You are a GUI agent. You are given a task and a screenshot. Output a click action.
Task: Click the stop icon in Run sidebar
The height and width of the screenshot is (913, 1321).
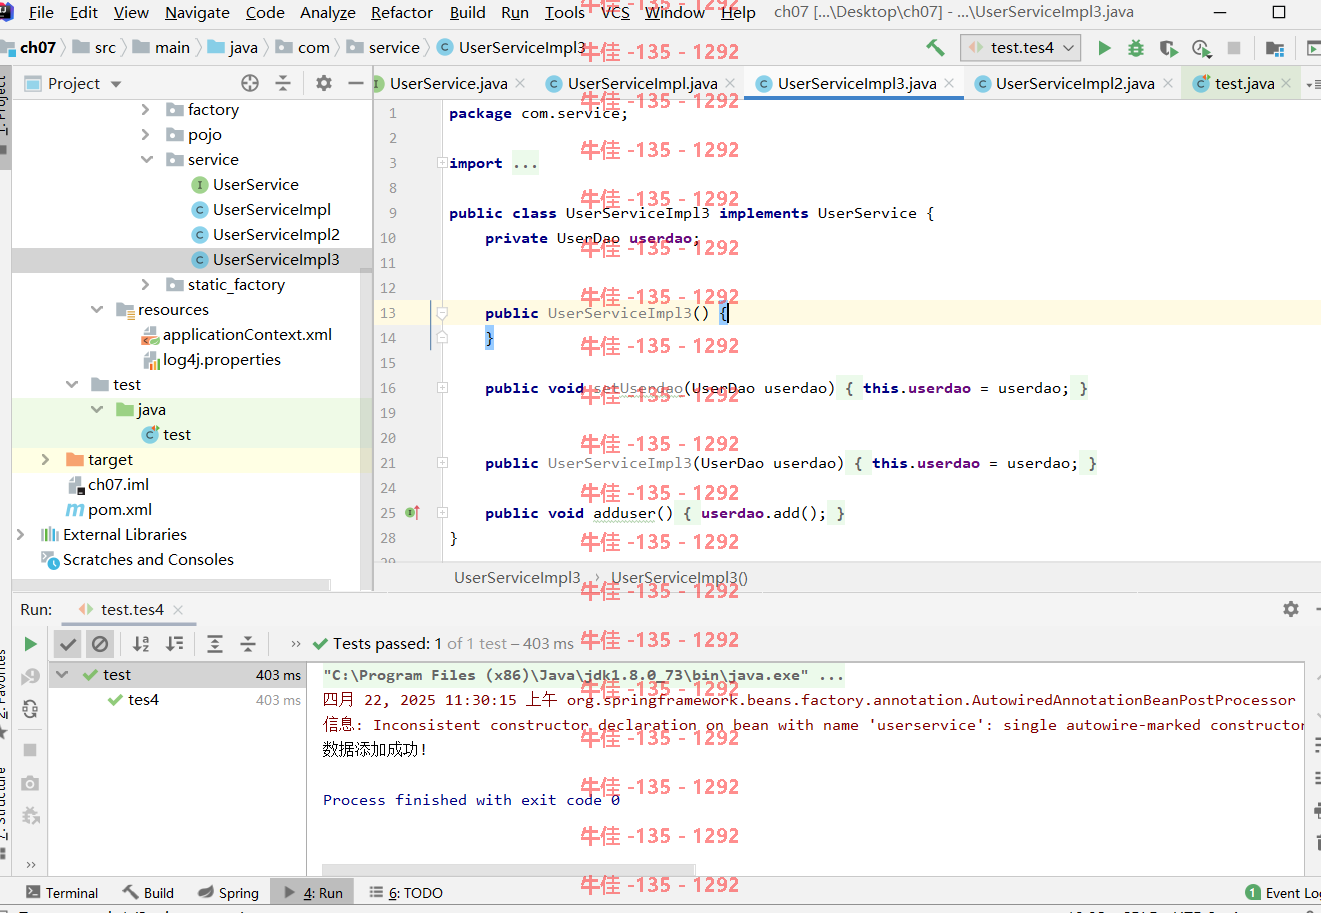(x=30, y=749)
